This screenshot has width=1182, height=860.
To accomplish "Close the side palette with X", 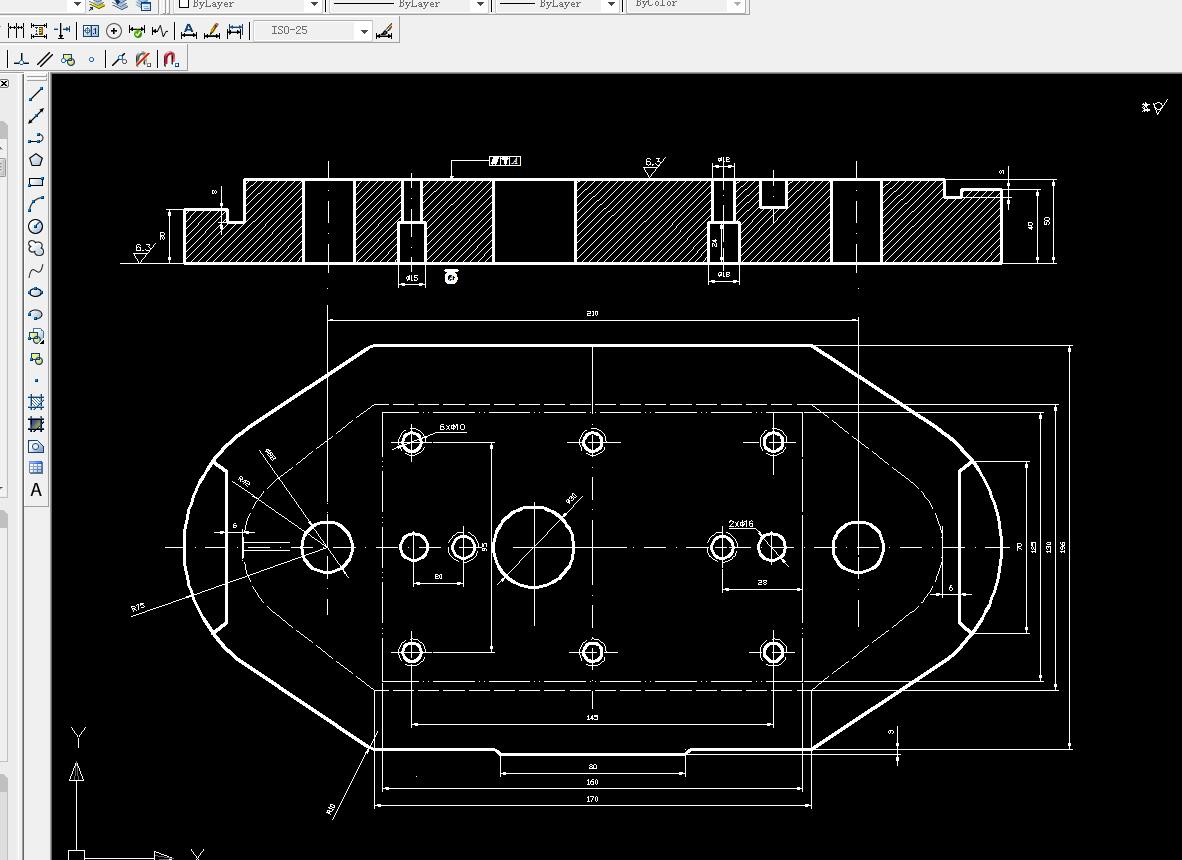I will [x=4, y=84].
